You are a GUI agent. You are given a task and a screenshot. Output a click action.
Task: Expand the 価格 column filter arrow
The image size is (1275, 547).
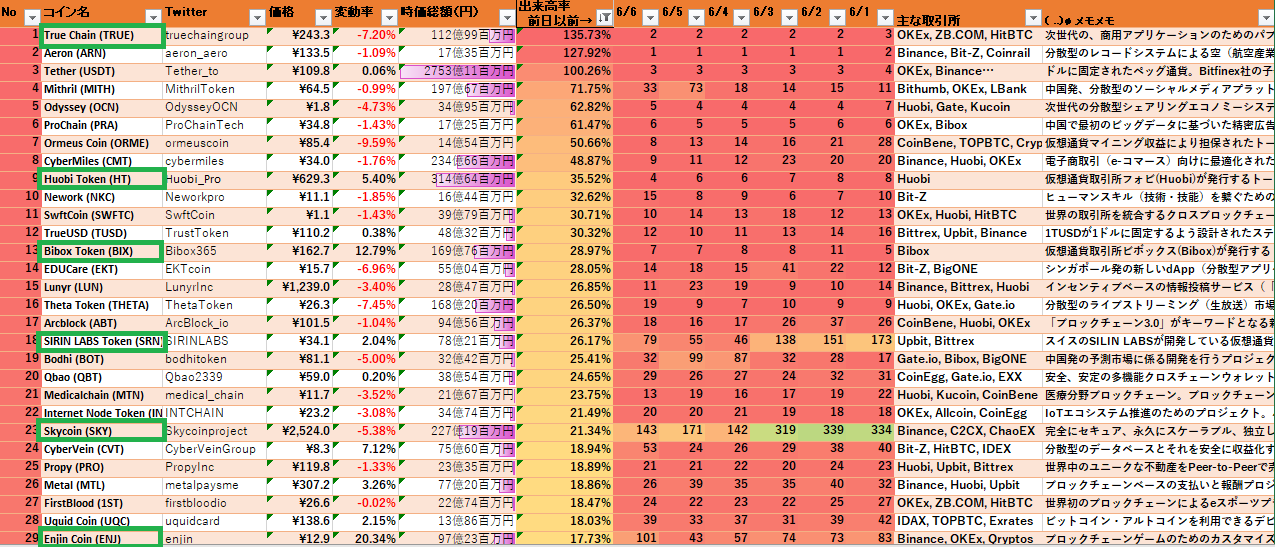(320, 17)
